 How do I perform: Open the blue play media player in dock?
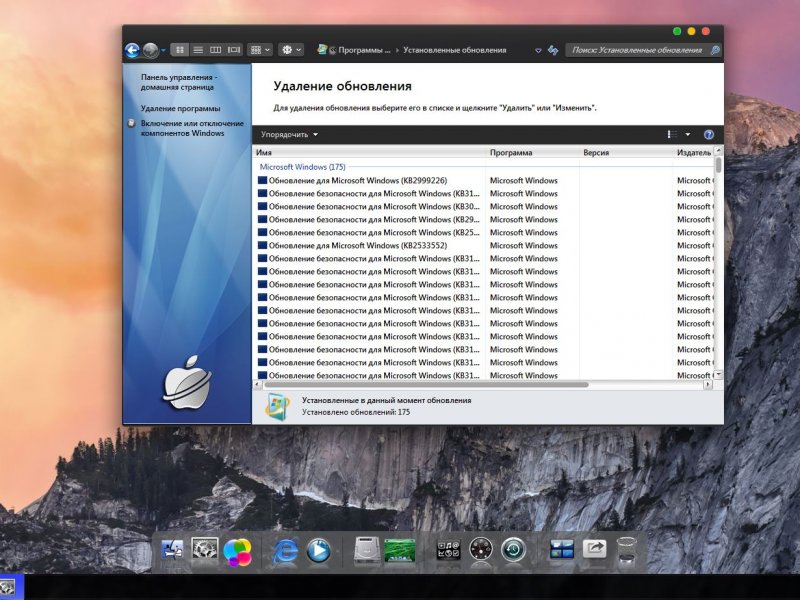[x=318, y=551]
